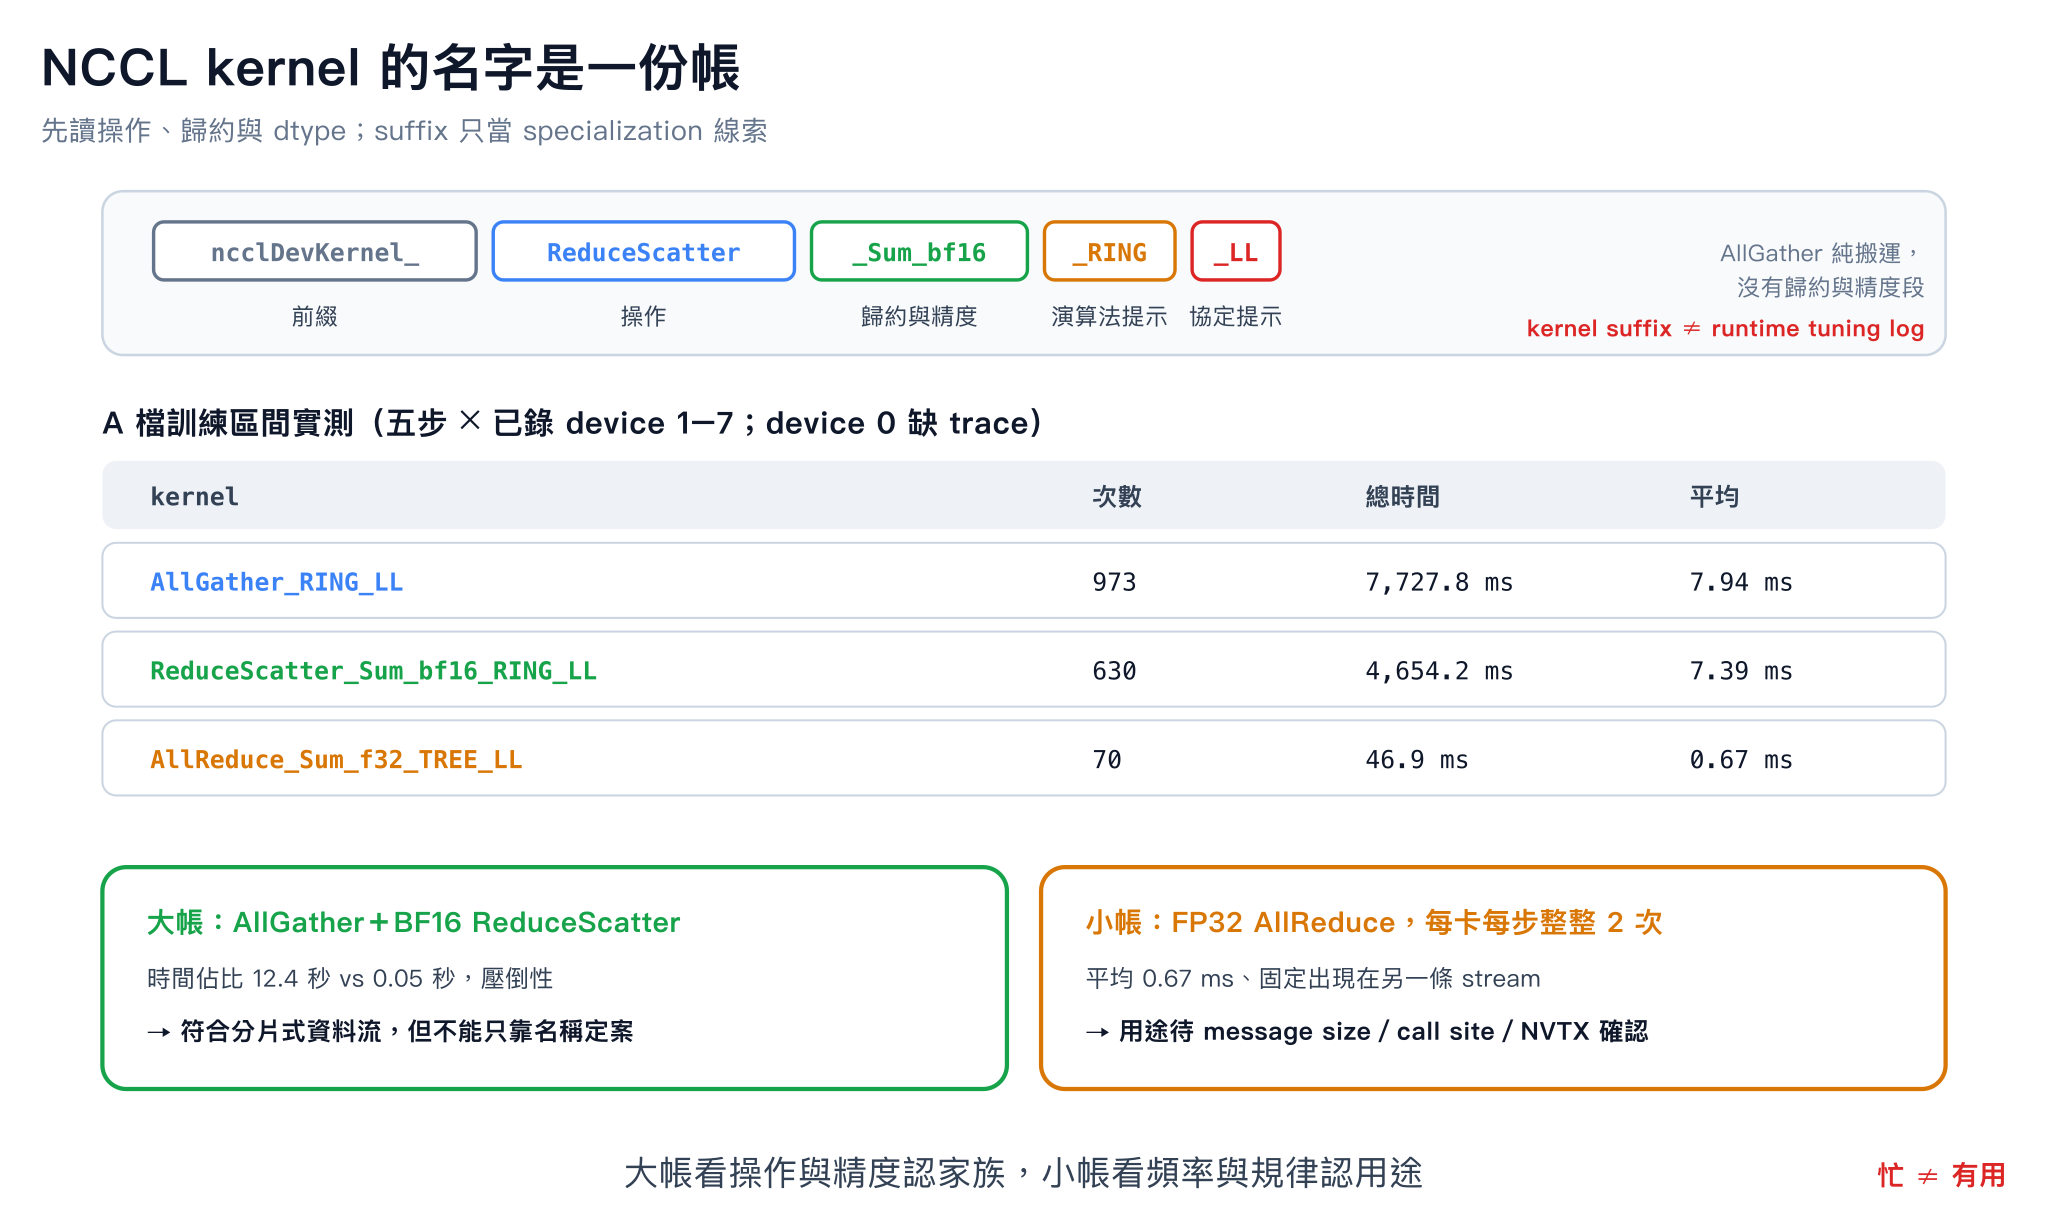The image size is (2048, 1229).
Task: Click the kernel column header
Action: 194,496
